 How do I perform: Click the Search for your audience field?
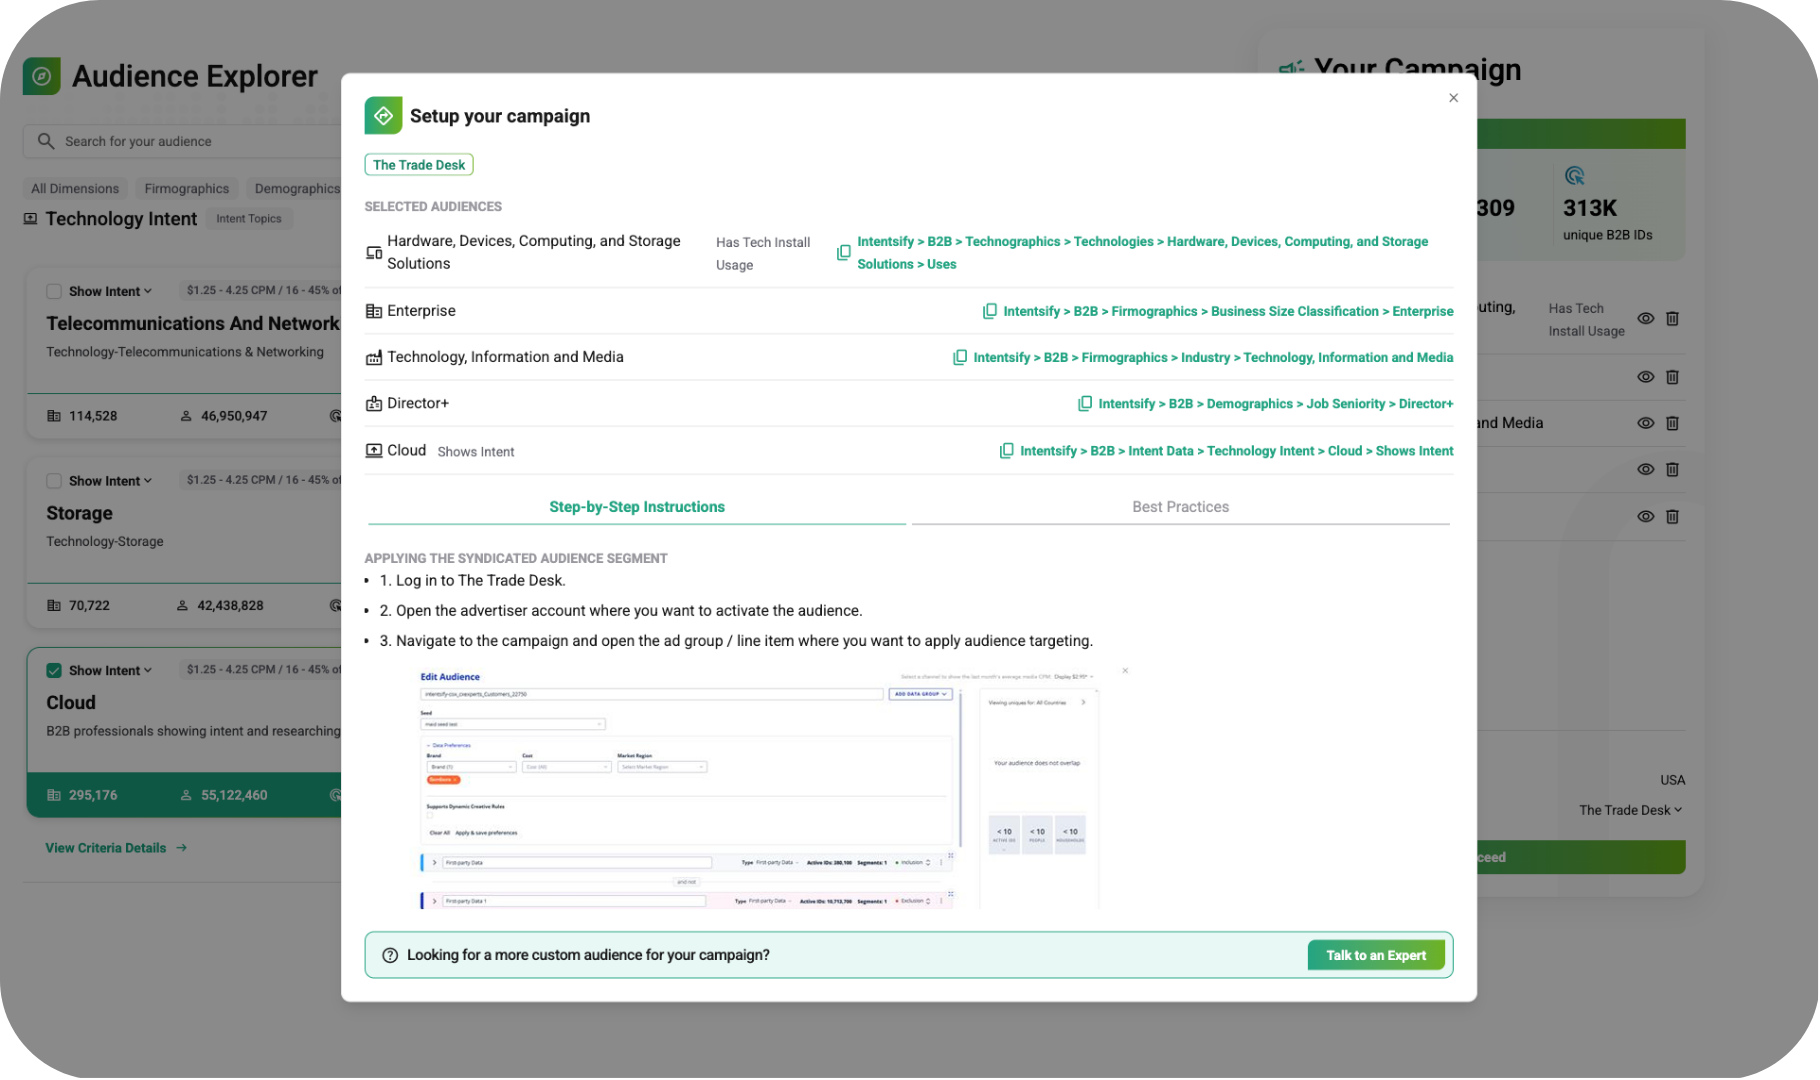coord(190,141)
